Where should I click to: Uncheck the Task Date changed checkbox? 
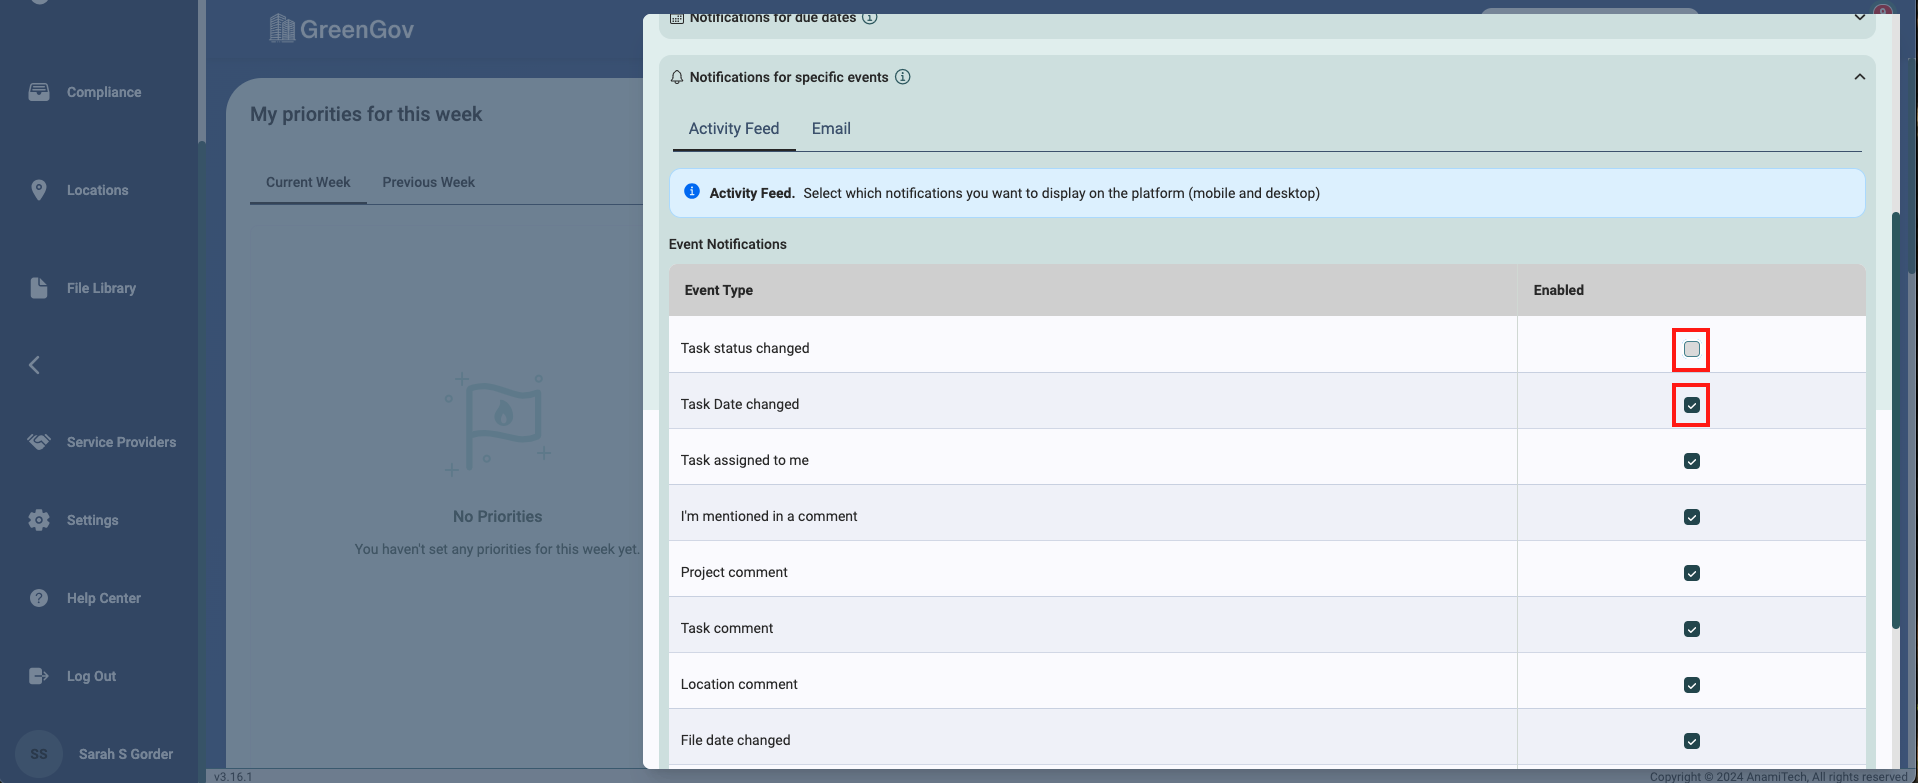(1691, 405)
